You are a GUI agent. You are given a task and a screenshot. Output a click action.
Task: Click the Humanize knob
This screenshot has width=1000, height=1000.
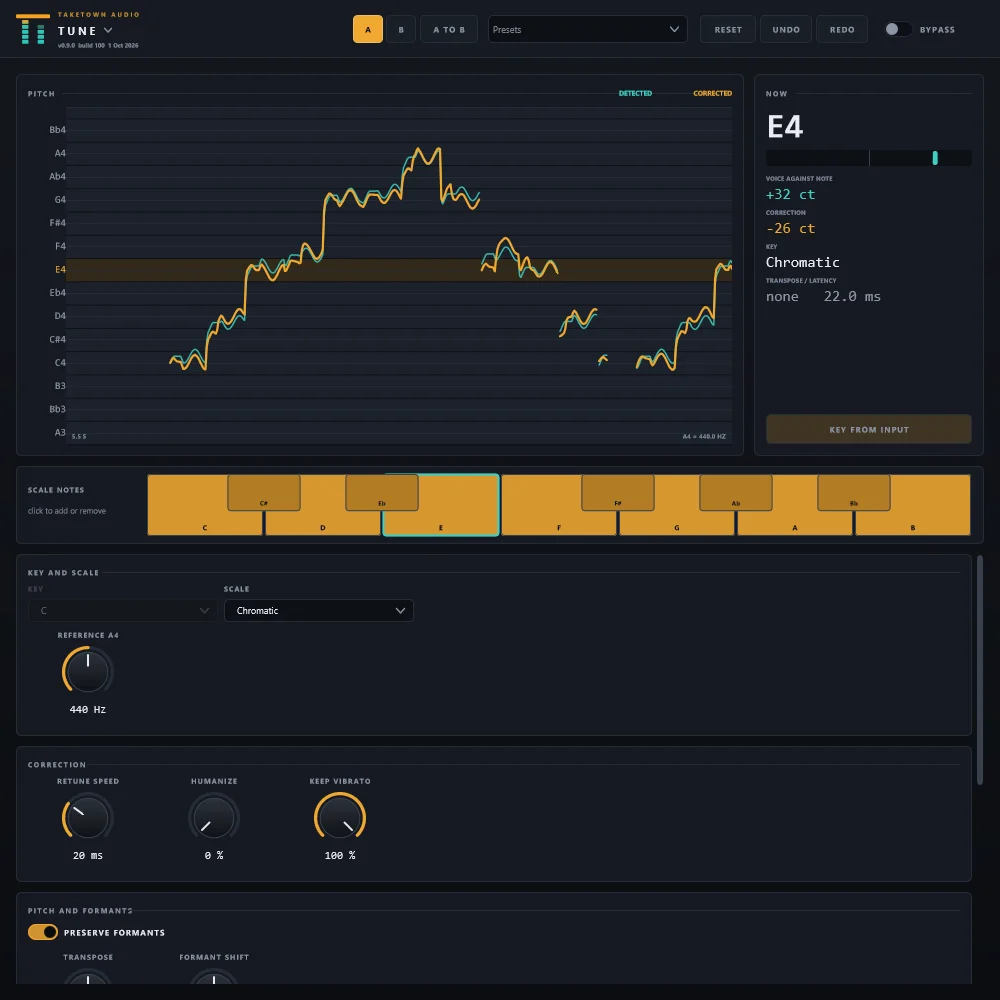tap(214, 817)
